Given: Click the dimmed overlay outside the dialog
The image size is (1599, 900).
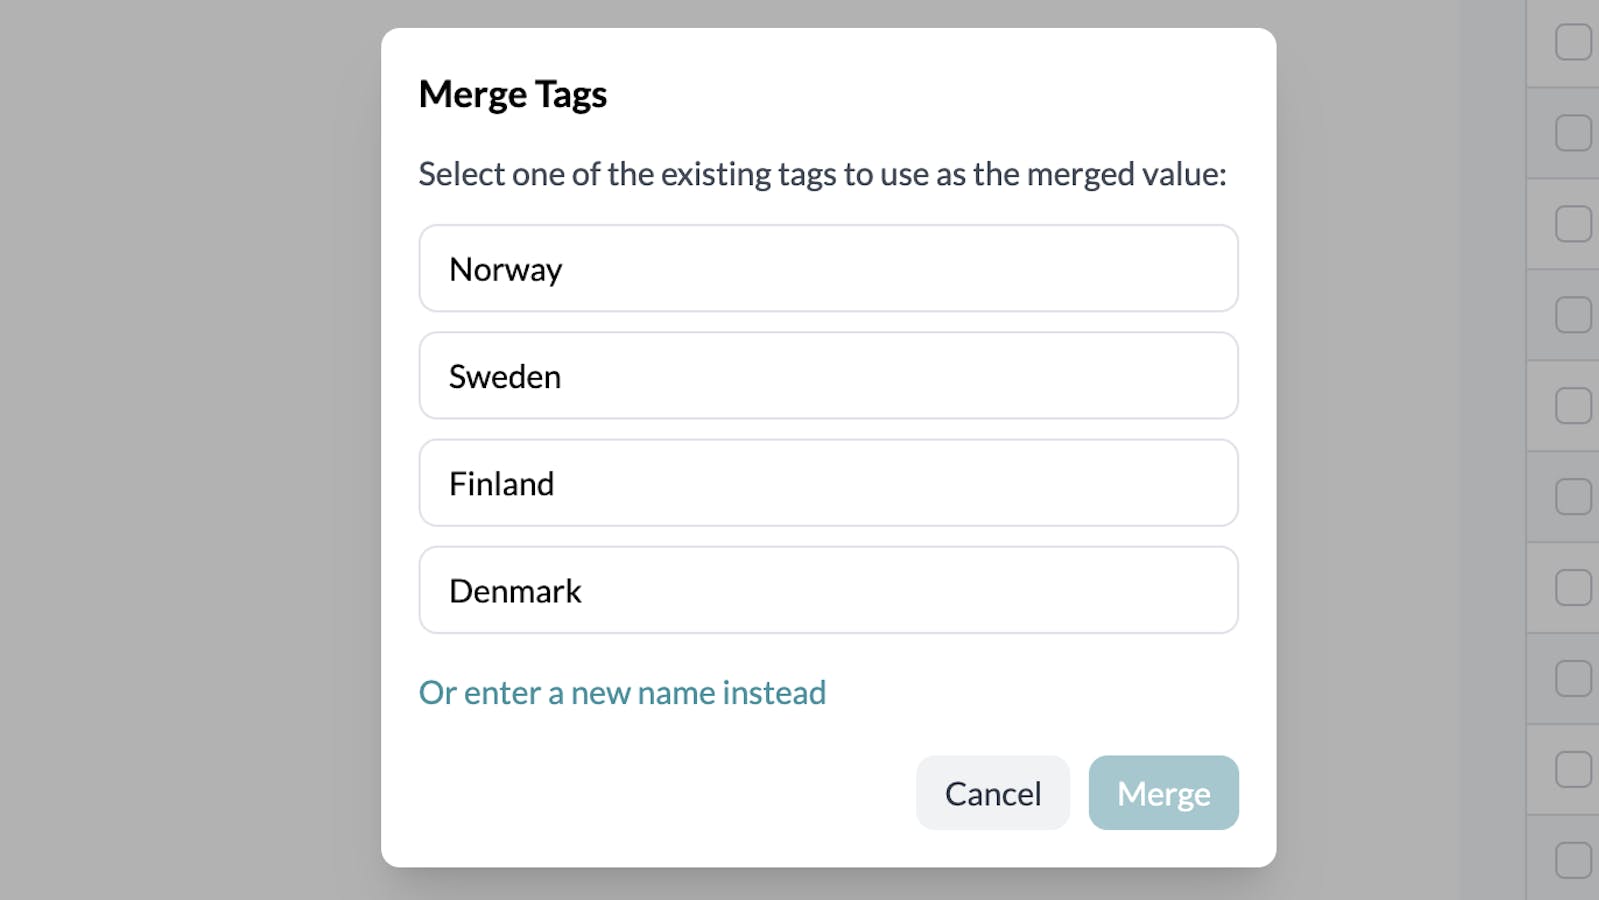Looking at the screenshot, I should [180, 450].
